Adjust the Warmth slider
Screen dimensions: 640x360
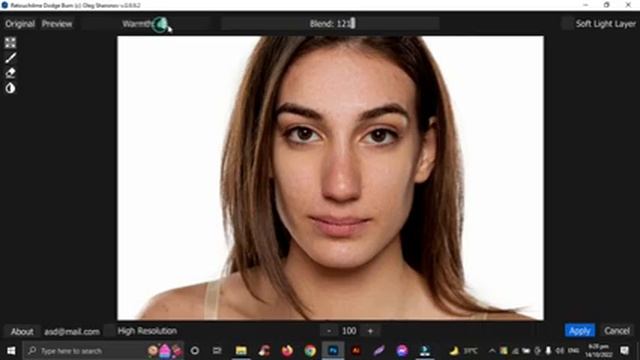145,24
